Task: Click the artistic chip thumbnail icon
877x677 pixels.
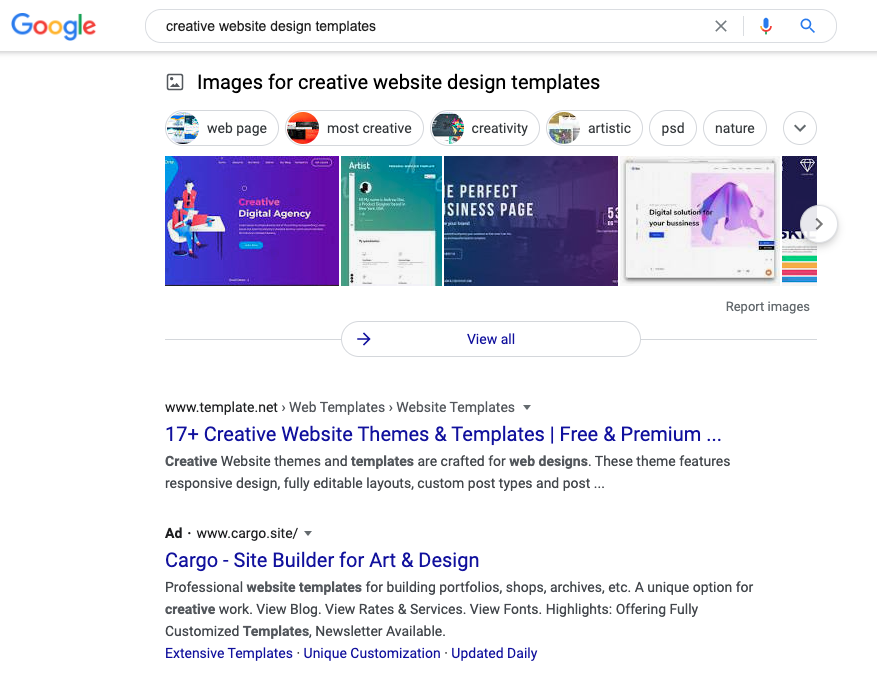Action: pyautogui.click(x=564, y=128)
